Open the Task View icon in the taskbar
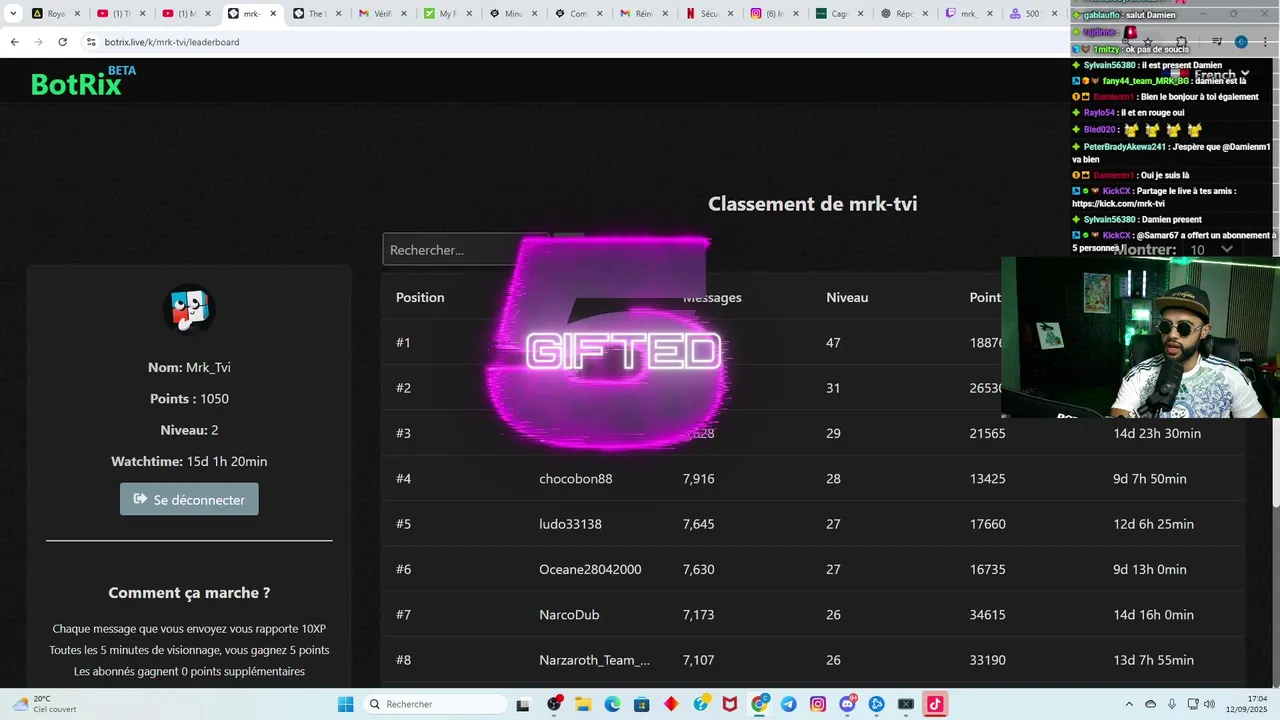Image resolution: width=1280 pixels, height=720 pixels. click(522, 704)
